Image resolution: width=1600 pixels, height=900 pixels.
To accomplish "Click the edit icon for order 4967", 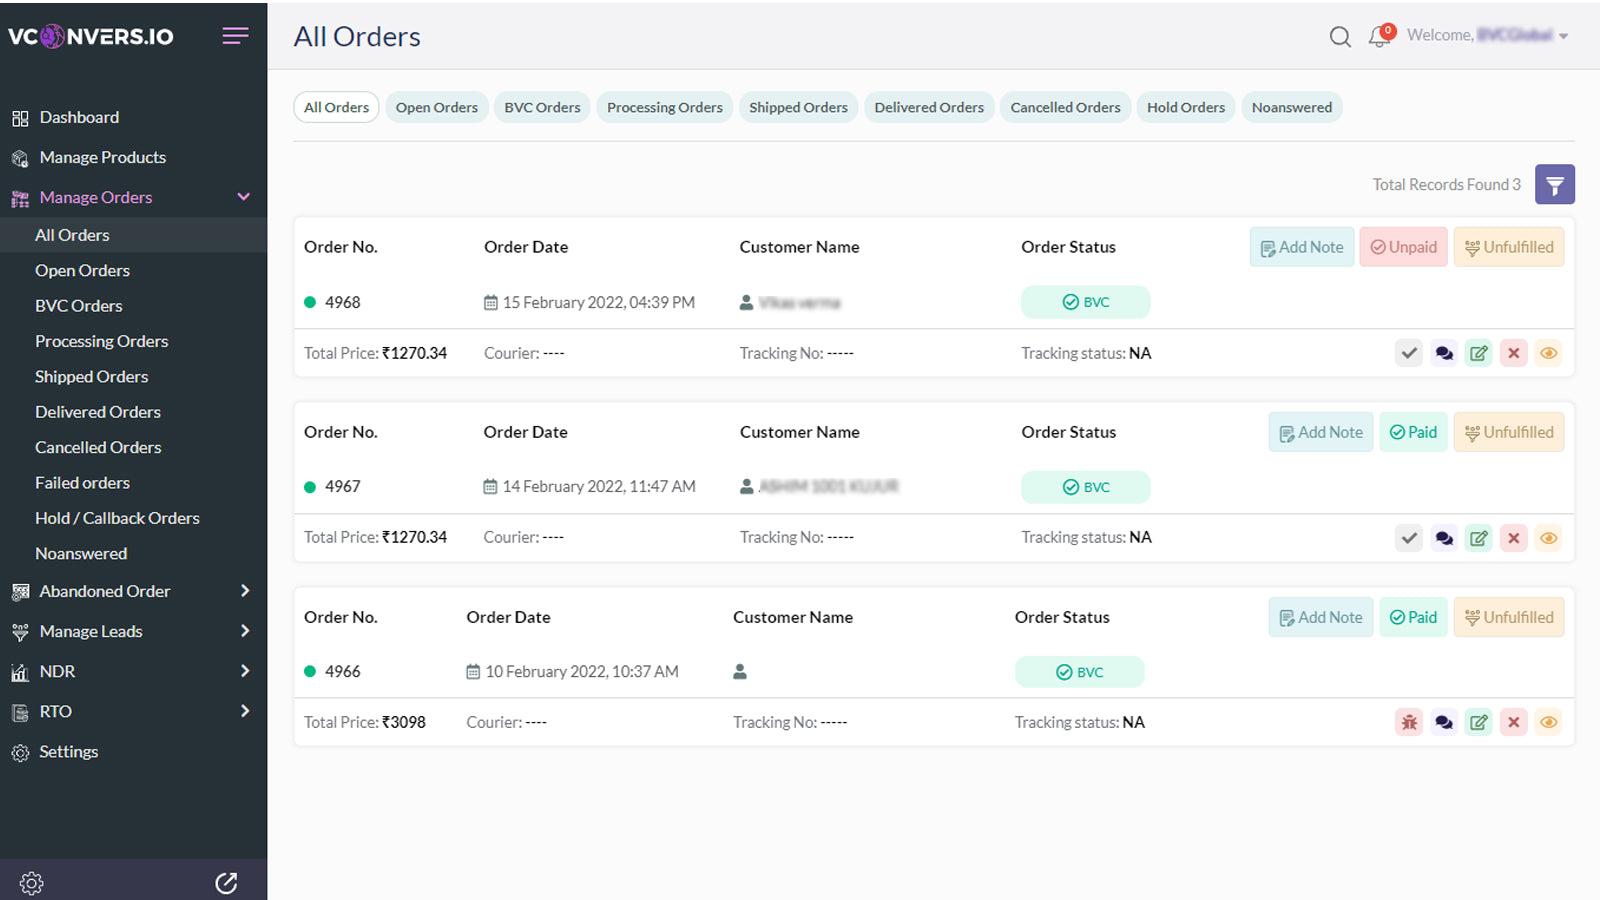I will click(x=1478, y=538).
